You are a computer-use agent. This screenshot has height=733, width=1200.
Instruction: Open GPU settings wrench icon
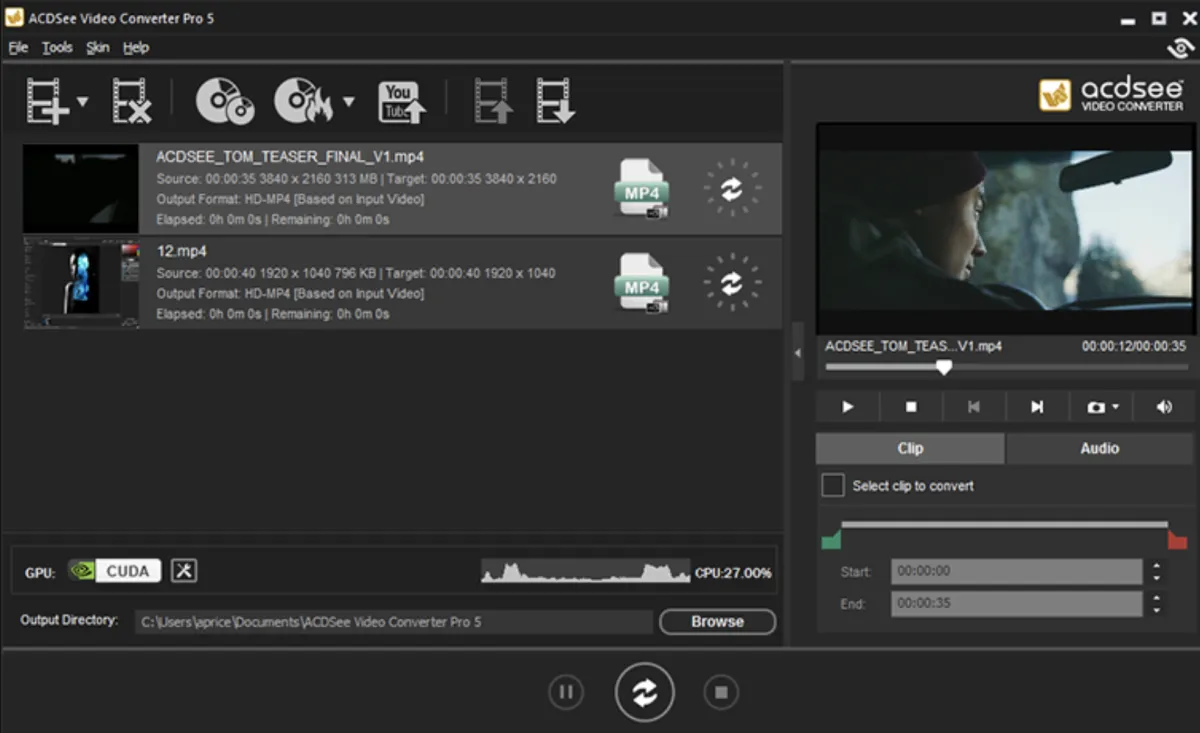(184, 571)
